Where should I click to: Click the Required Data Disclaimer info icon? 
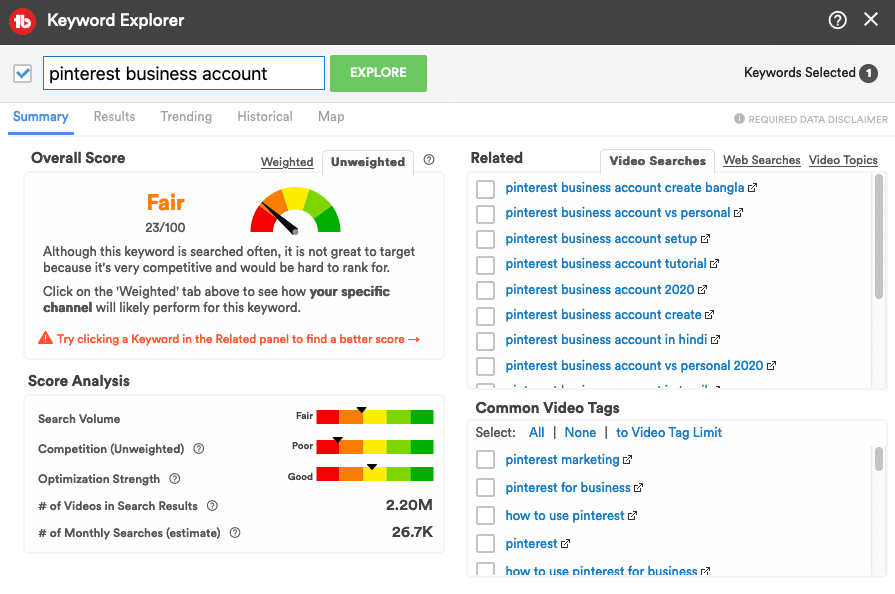tap(739, 119)
